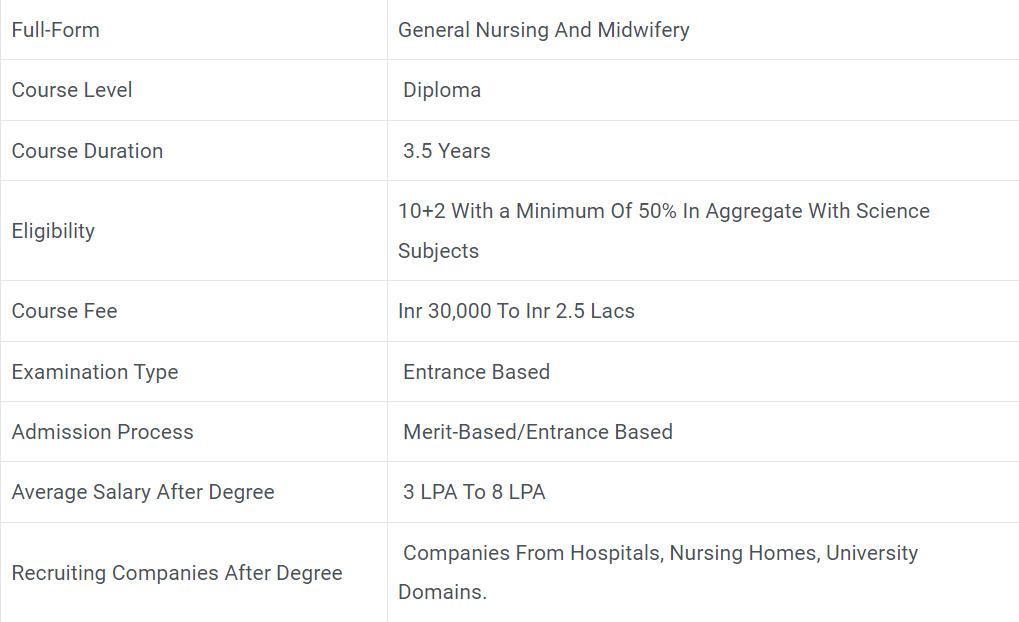Click the "Course Level" row label
Image resolution: width=1019 pixels, height=622 pixels.
(72, 90)
